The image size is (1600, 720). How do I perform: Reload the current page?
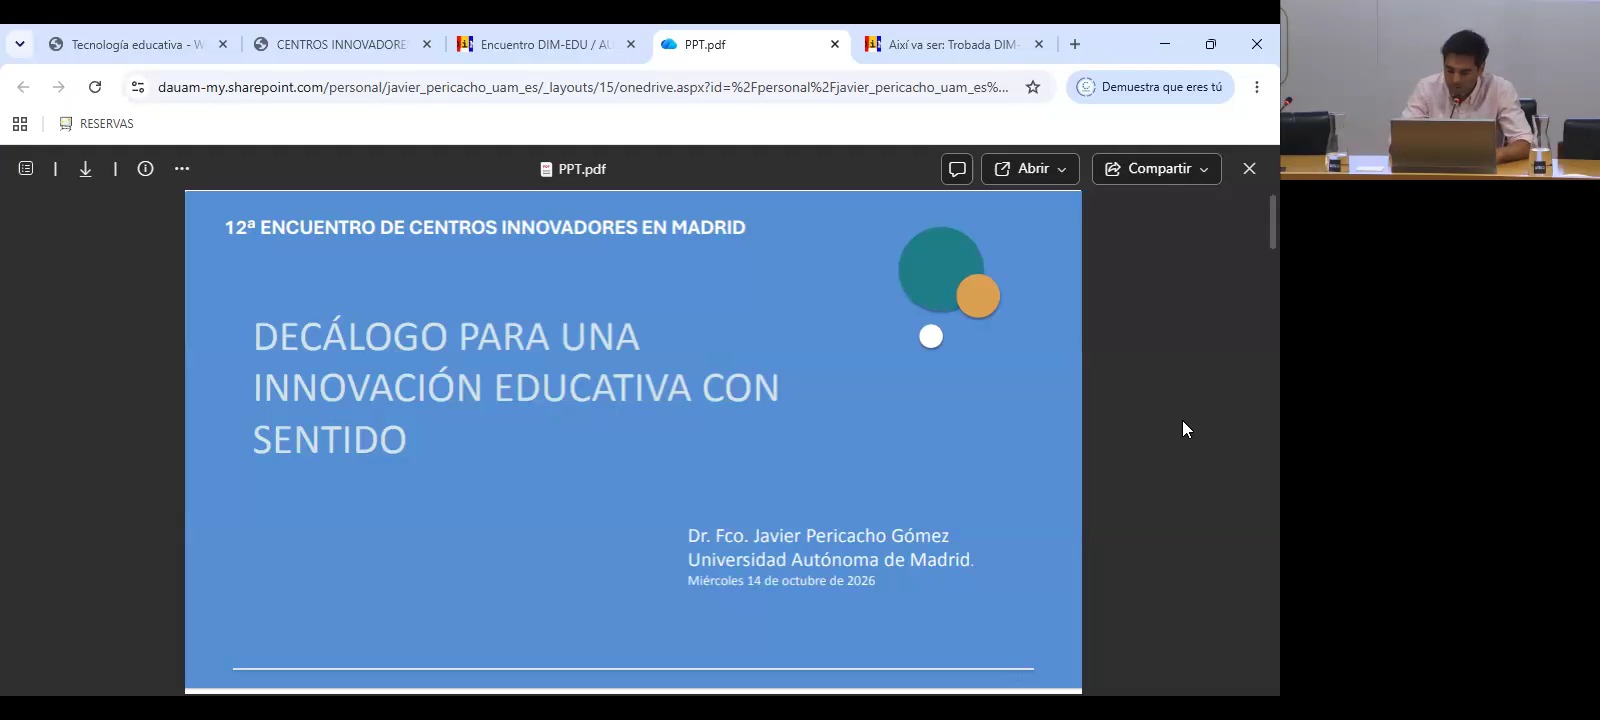pos(95,87)
